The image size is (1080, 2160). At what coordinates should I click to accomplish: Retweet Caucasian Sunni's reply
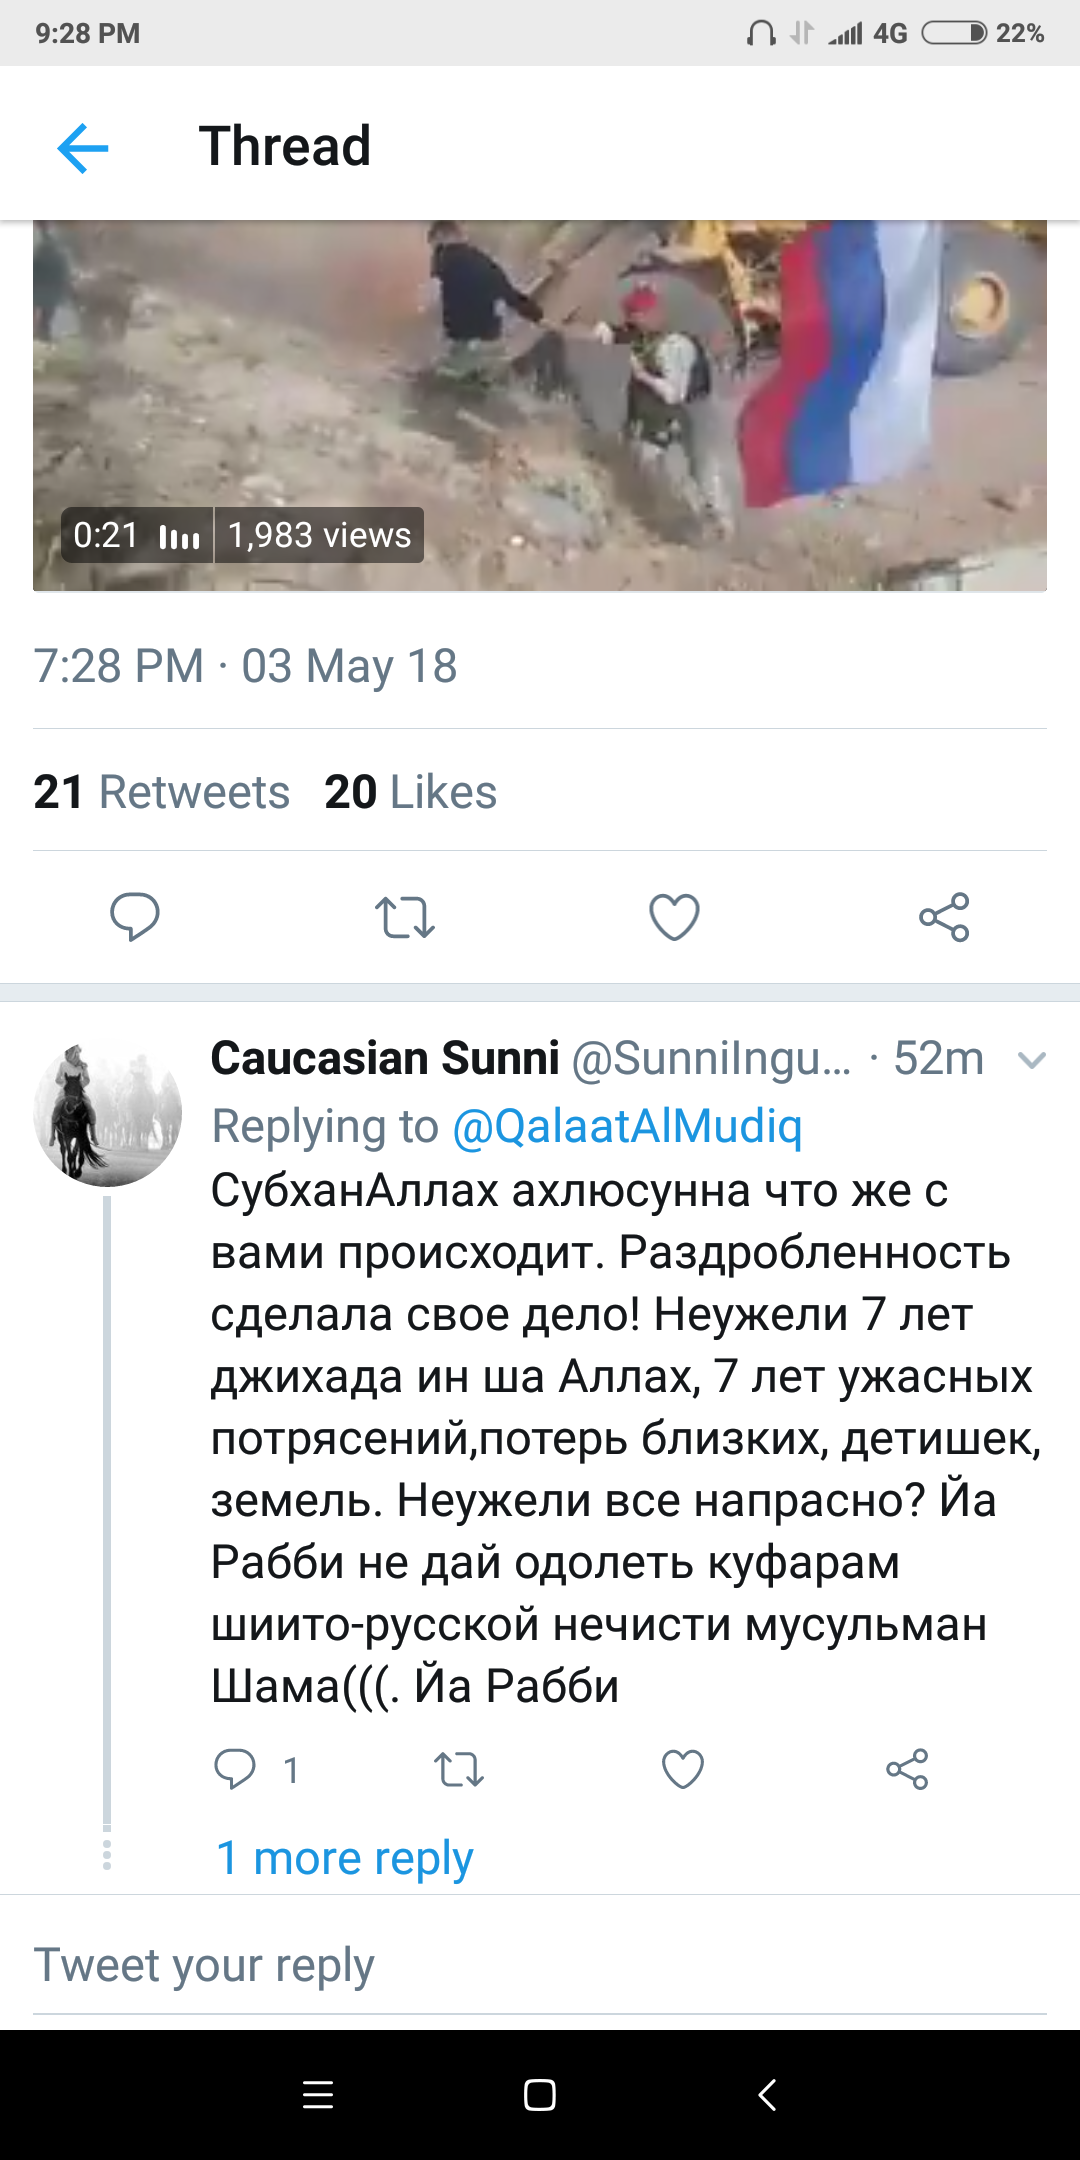coord(459,1769)
